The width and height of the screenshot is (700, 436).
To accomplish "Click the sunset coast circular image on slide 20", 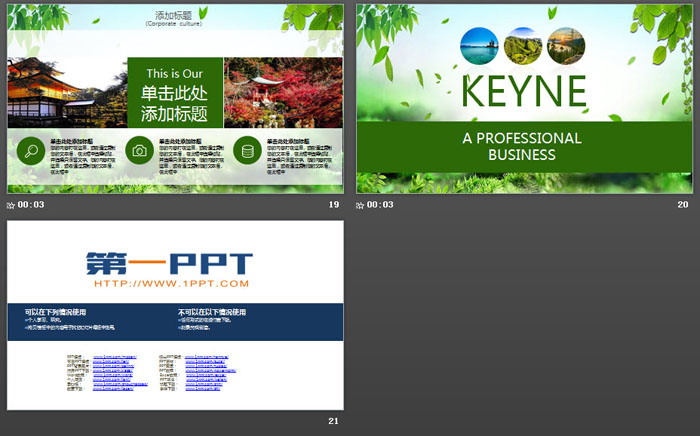I will click(563, 45).
